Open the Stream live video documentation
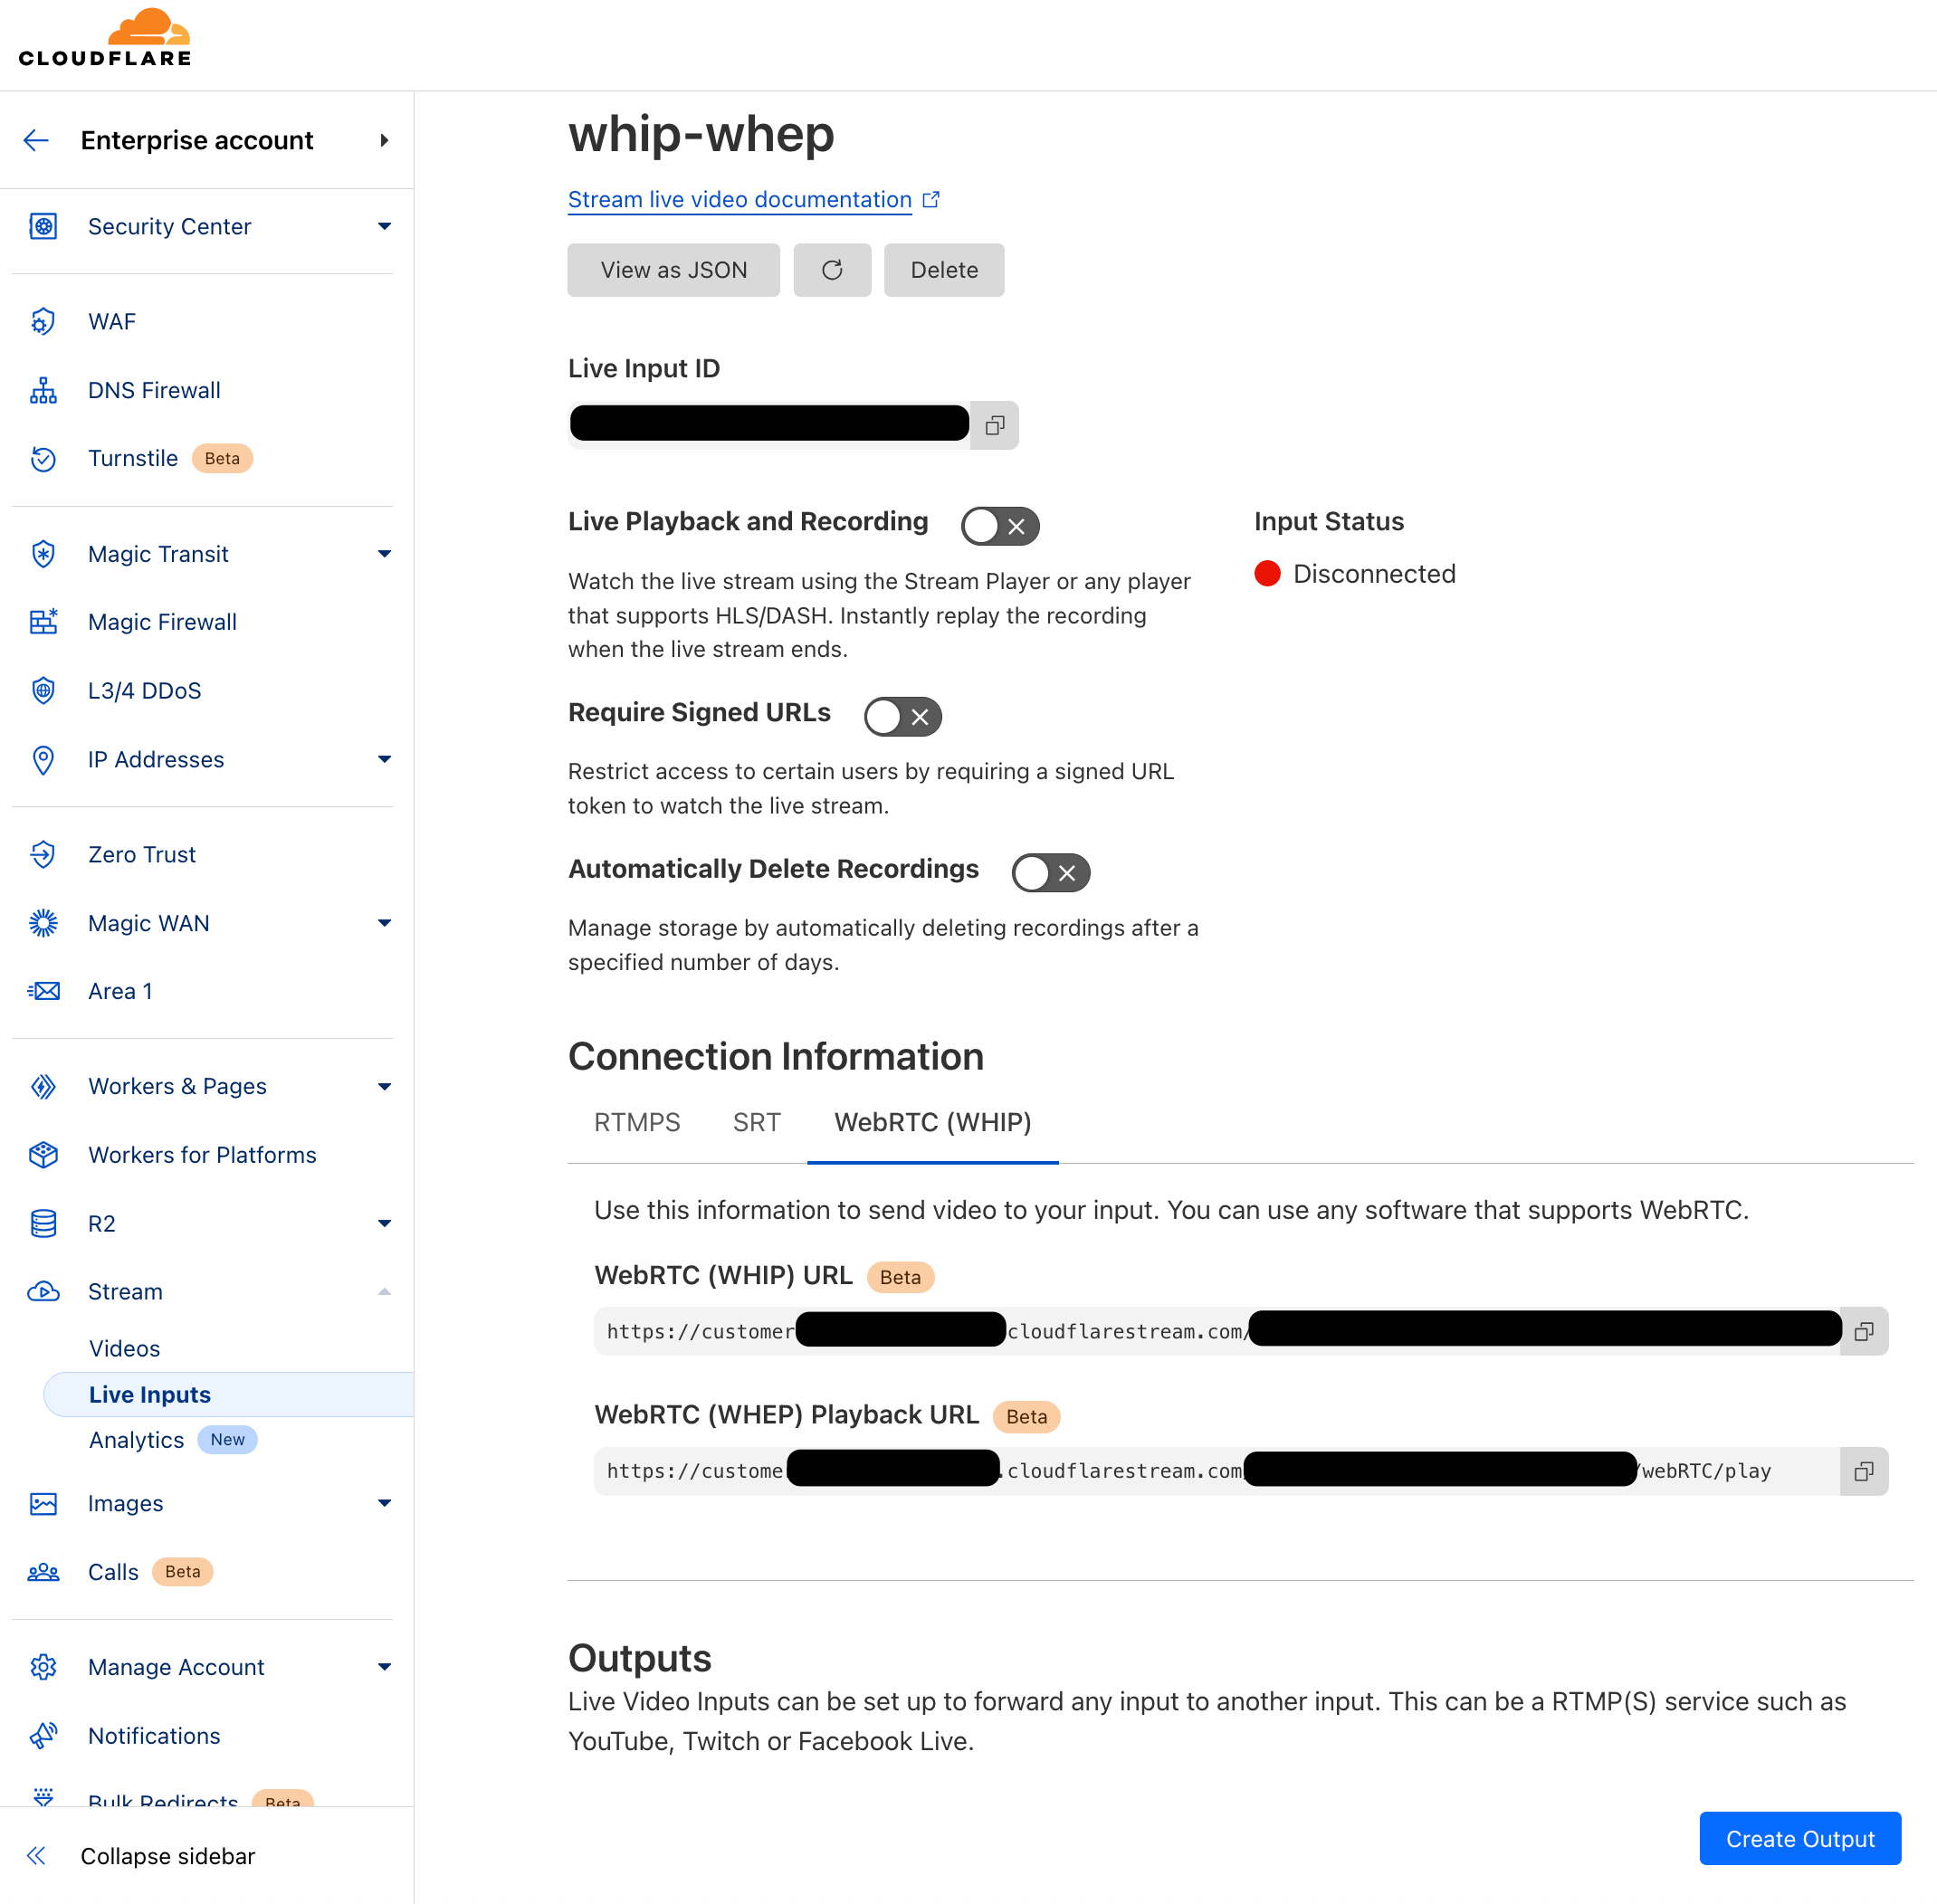This screenshot has height=1904, width=1937. click(x=740, y=199)
